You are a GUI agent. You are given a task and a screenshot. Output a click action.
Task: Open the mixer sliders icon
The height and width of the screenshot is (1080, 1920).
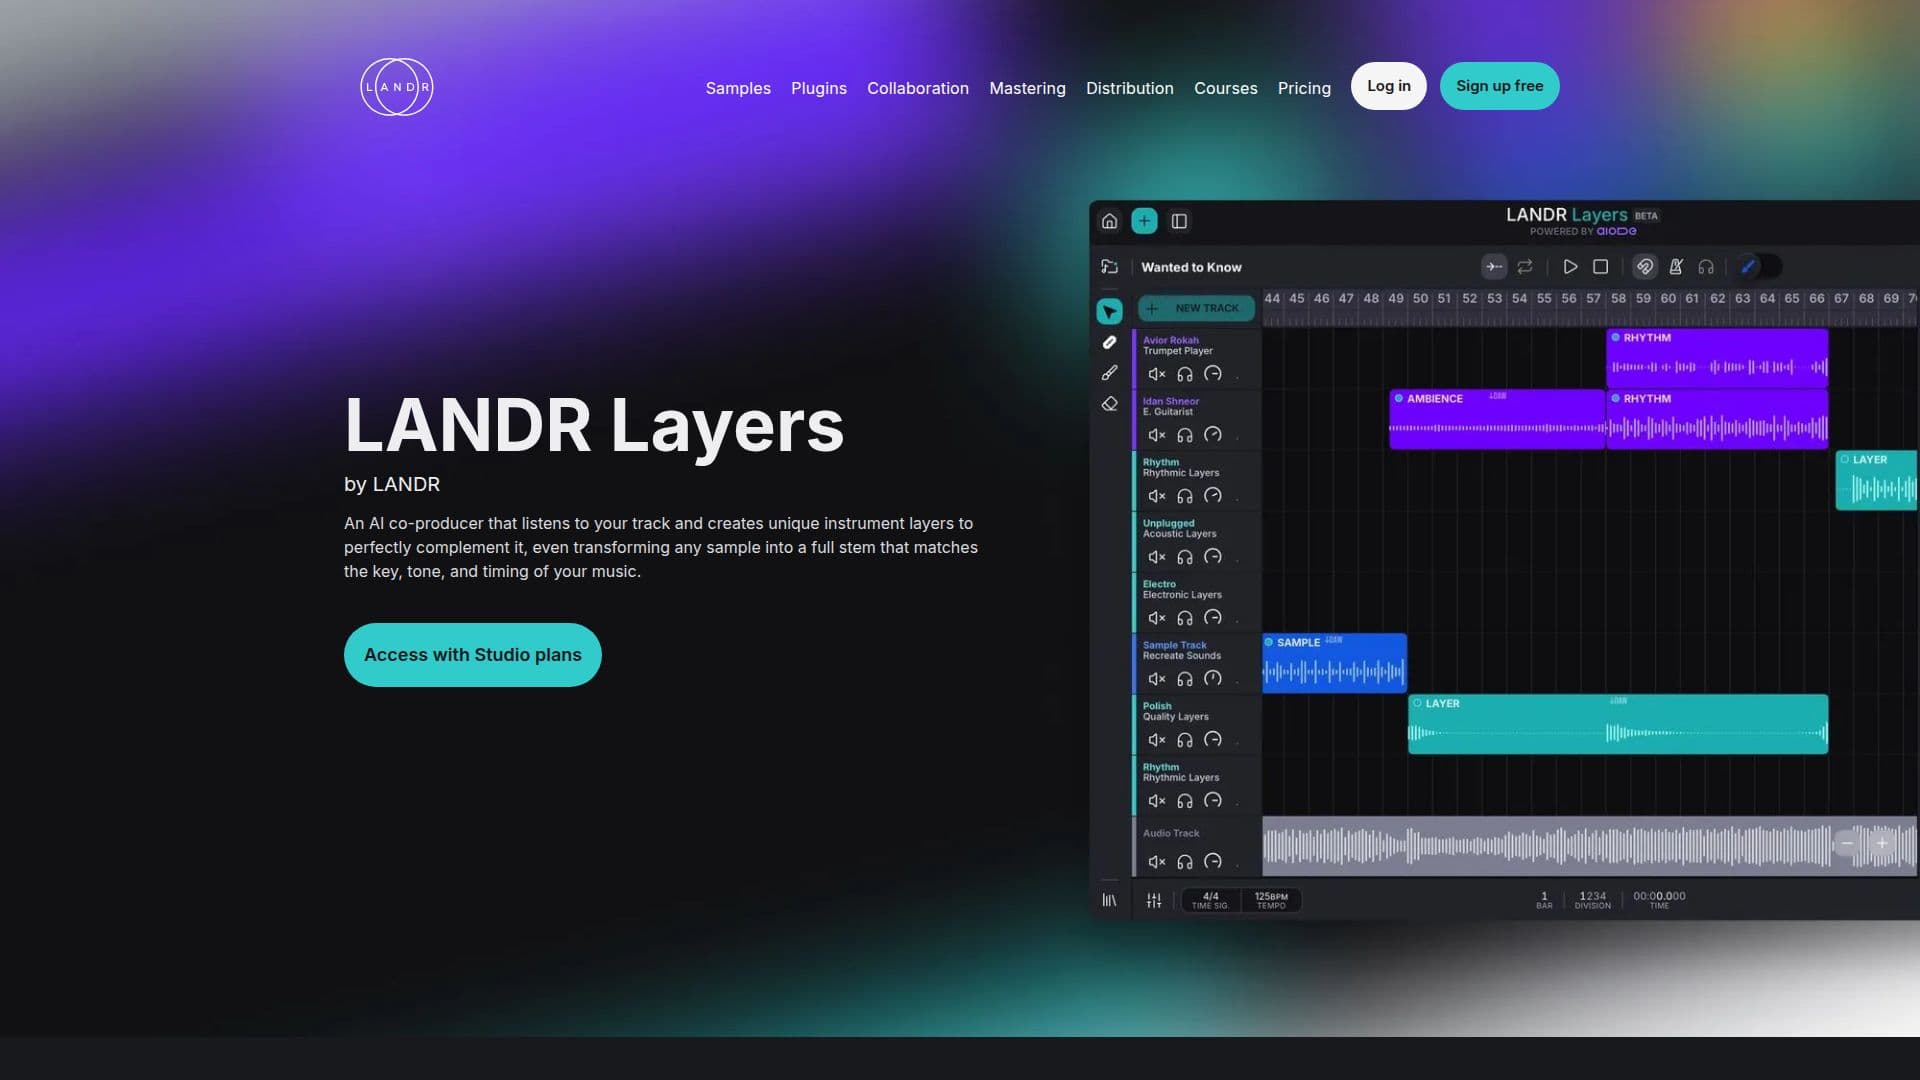click(x=1154, y=900)
